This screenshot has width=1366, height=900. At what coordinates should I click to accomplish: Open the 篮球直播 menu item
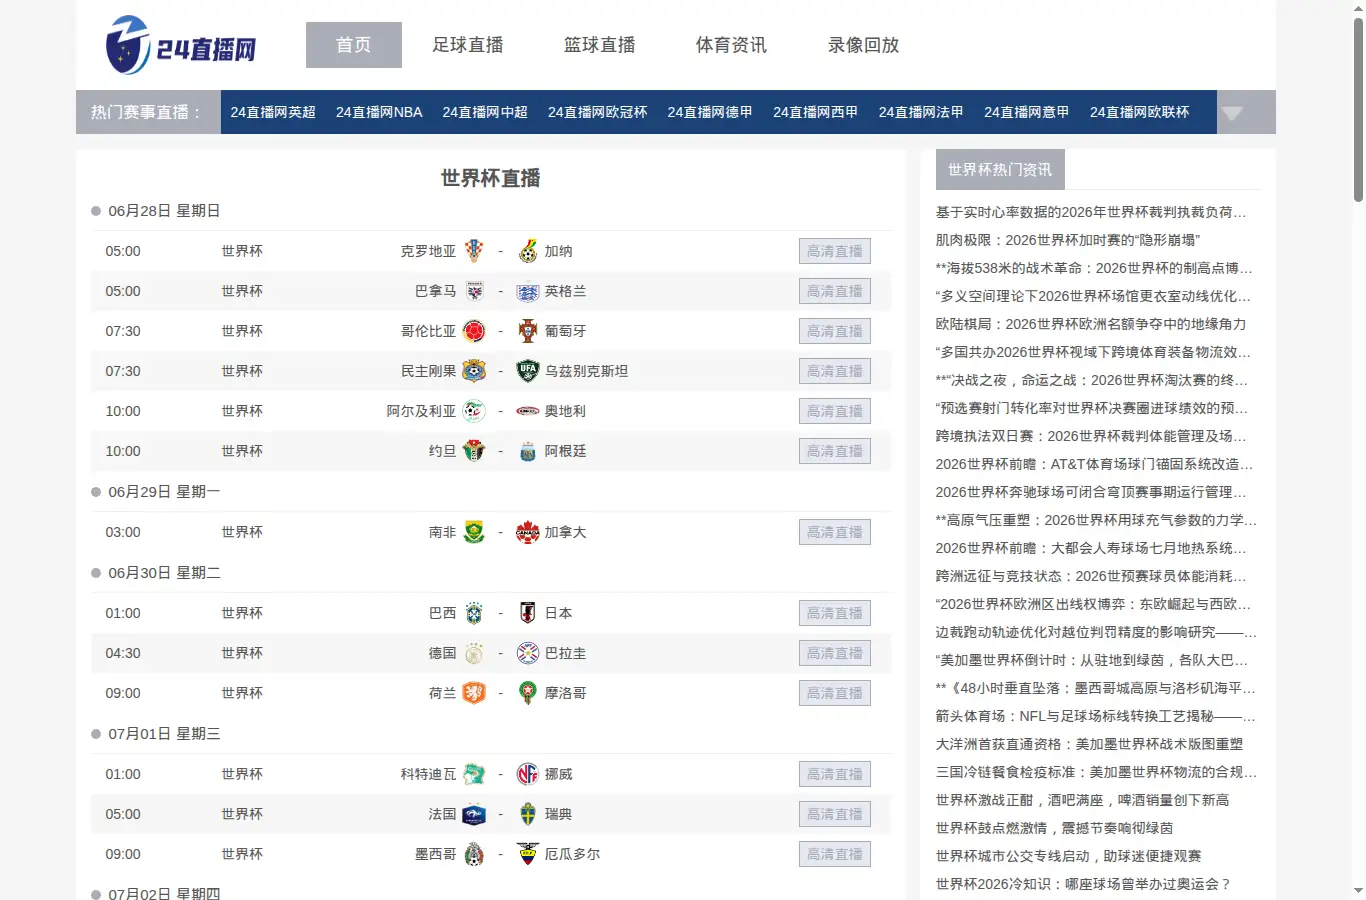600,45
